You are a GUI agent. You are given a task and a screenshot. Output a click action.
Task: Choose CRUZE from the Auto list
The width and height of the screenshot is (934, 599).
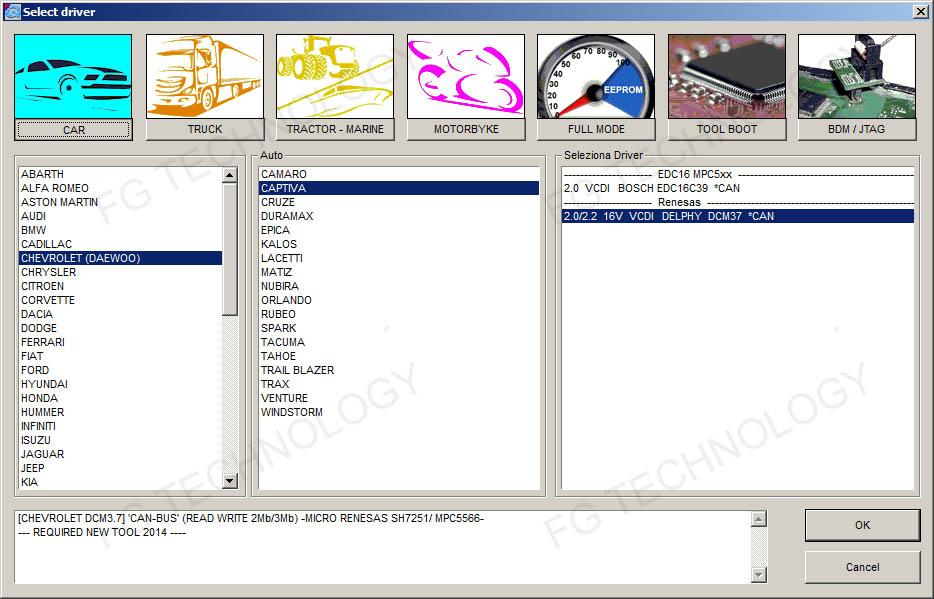tap(399, 202)
